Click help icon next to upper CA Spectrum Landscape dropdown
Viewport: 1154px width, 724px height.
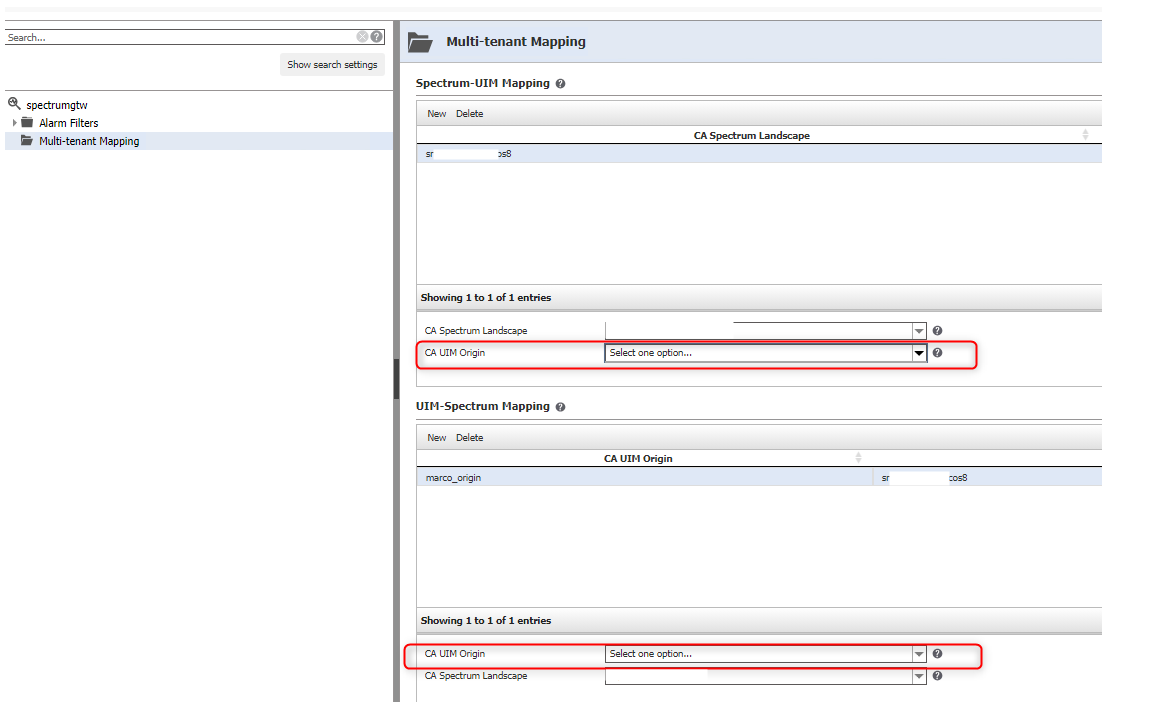937,331
